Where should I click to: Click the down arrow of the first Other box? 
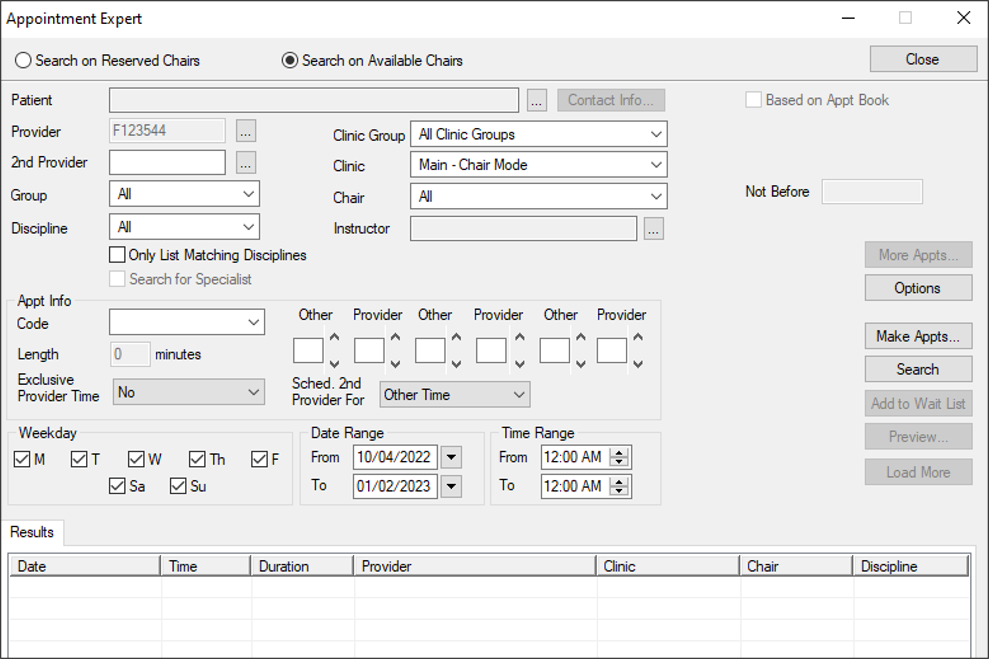pyautogui.click(x=334, y=364)
